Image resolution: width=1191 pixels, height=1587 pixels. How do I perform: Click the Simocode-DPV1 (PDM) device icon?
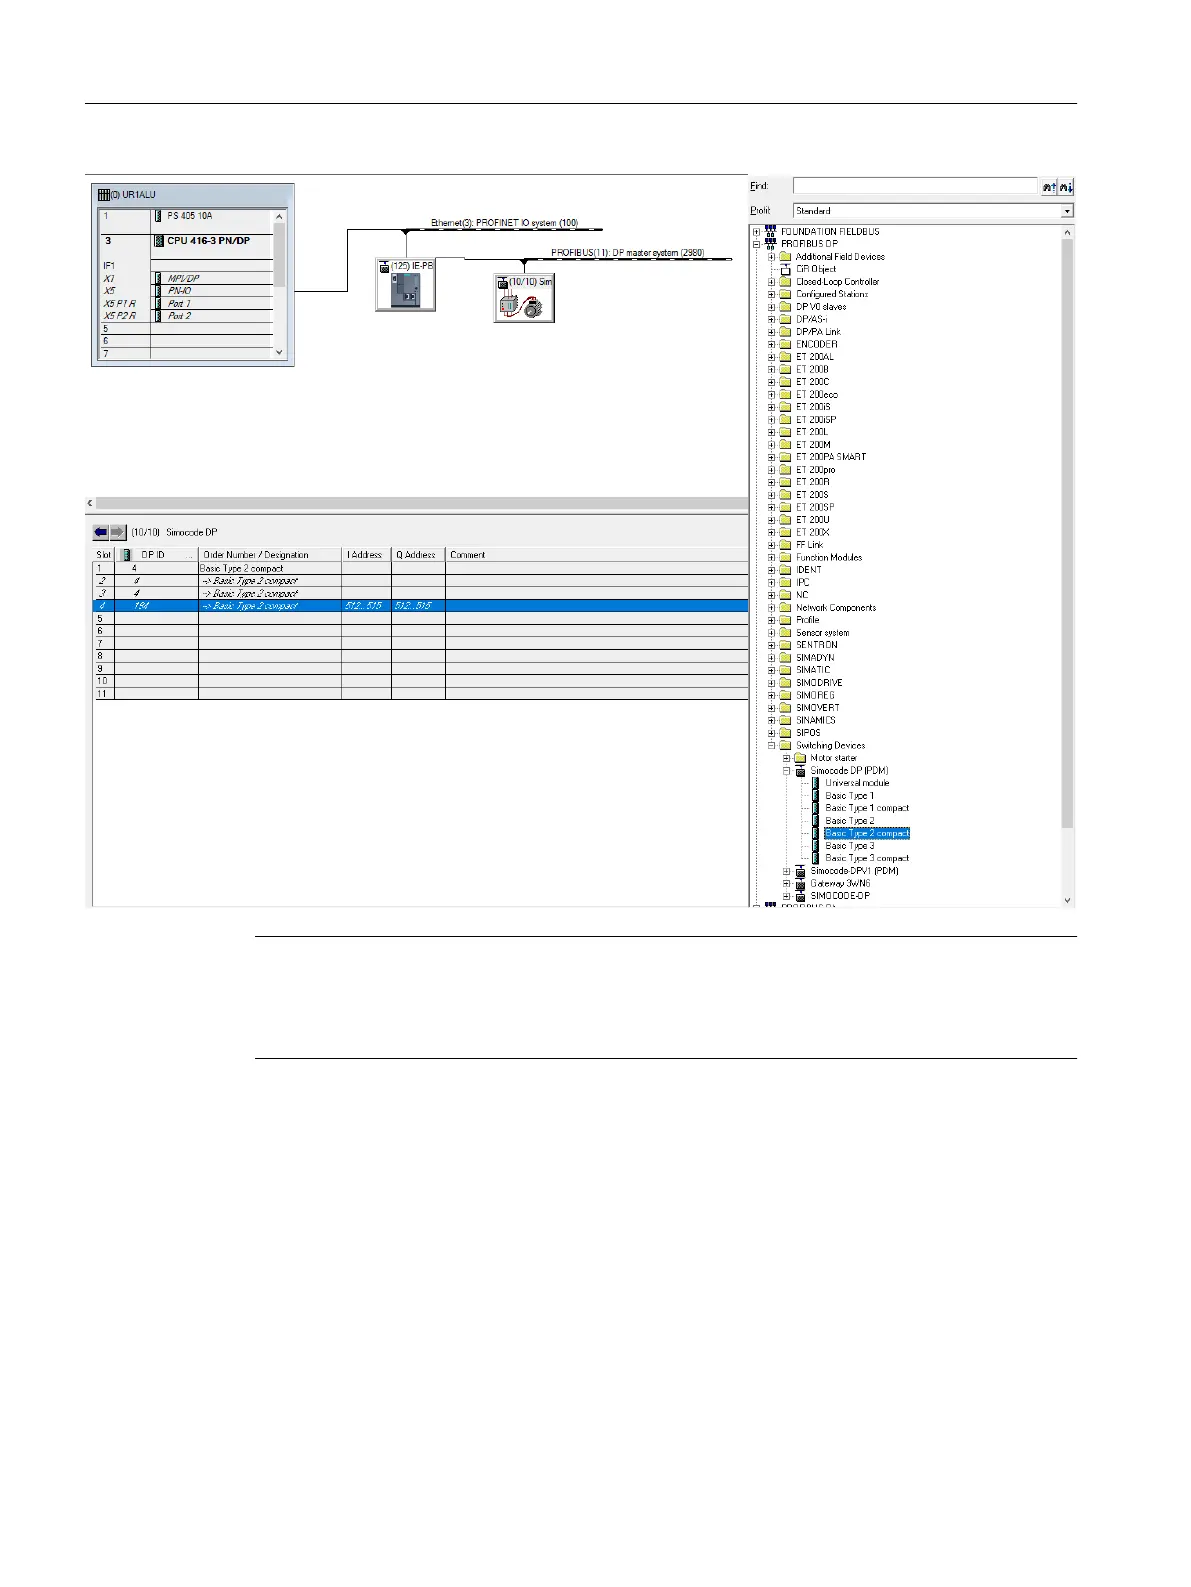coord(800,871)
